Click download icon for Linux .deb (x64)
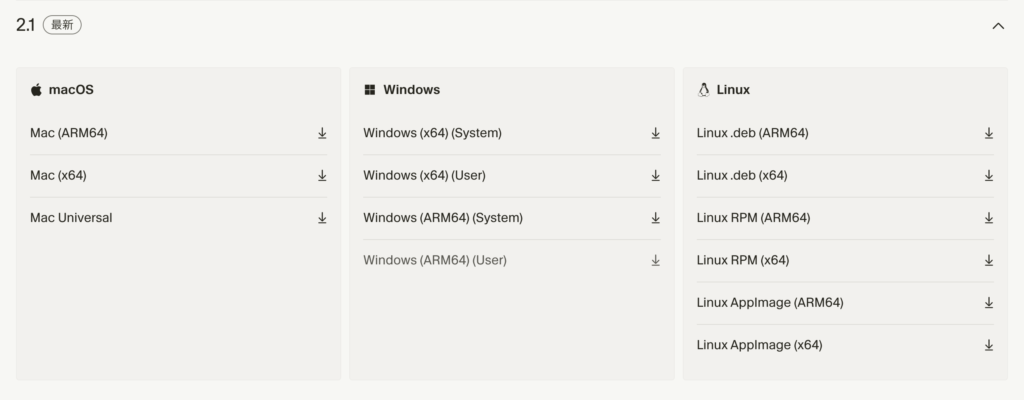The width and height of the screenshot is (1024, 400). point(989,176)
